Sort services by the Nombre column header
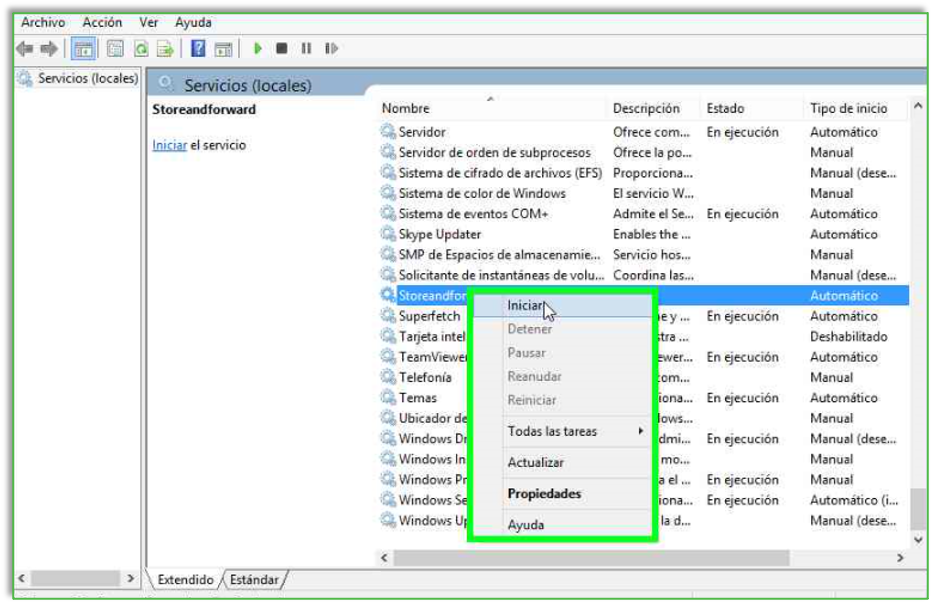Screen dimensions: 934x604 tap(406, 108)
